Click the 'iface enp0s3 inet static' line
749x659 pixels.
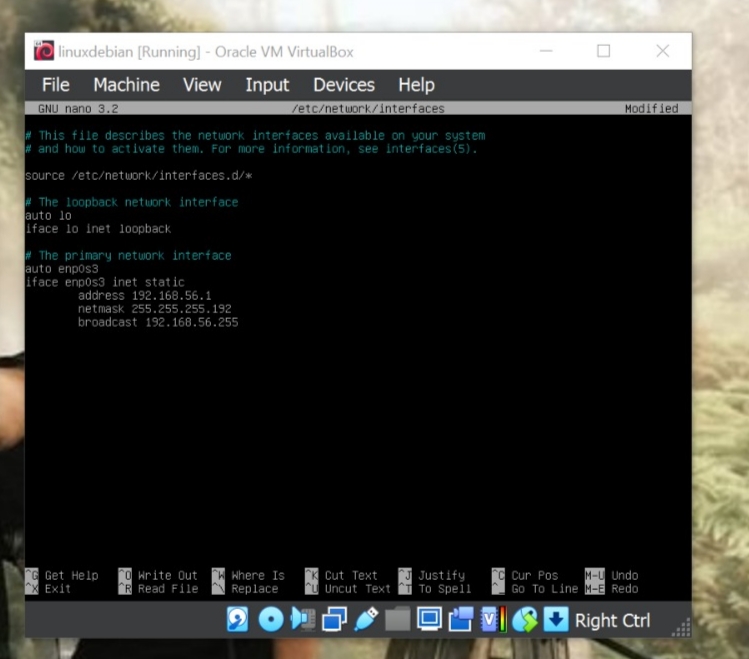pos(105,282)
